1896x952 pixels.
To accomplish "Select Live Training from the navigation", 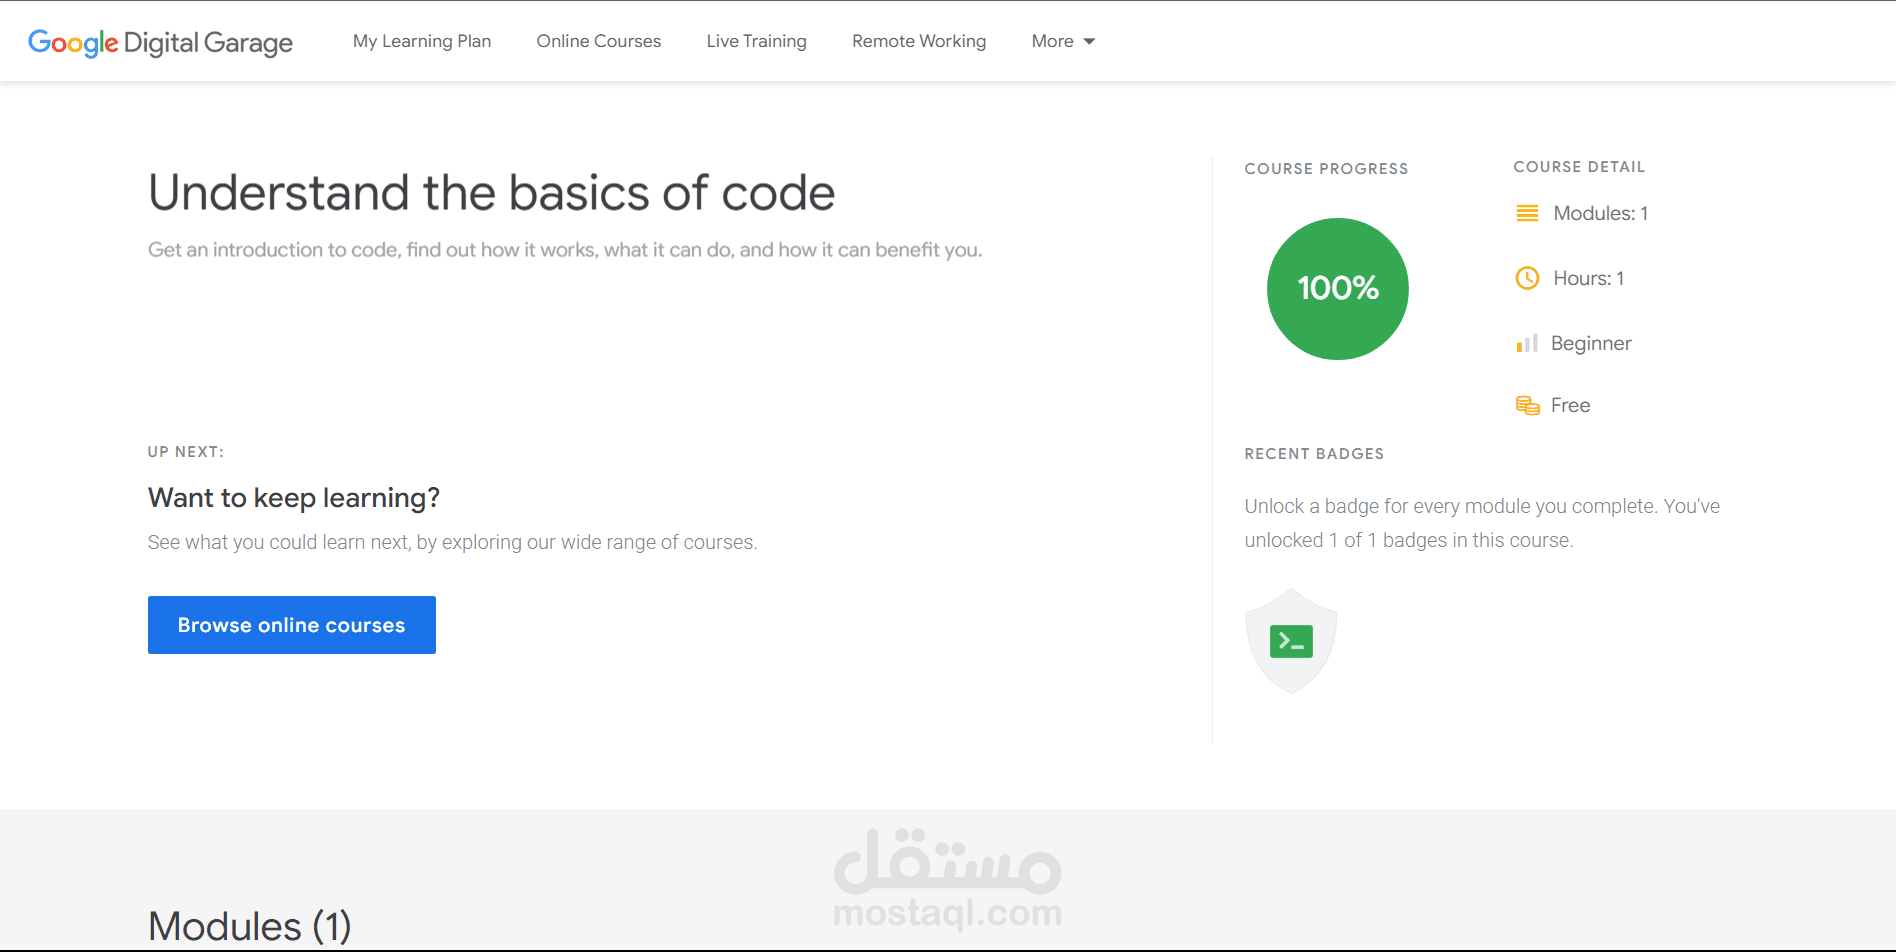I will pos(756,41).
